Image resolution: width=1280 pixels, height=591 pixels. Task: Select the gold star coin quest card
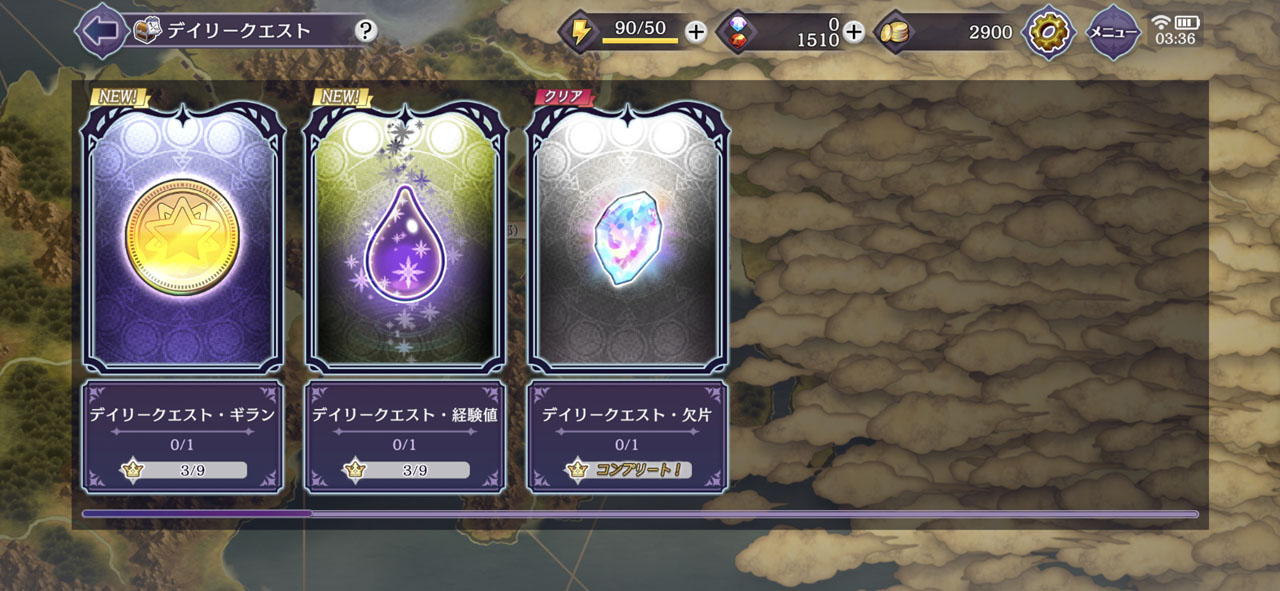tap(182, 237)
